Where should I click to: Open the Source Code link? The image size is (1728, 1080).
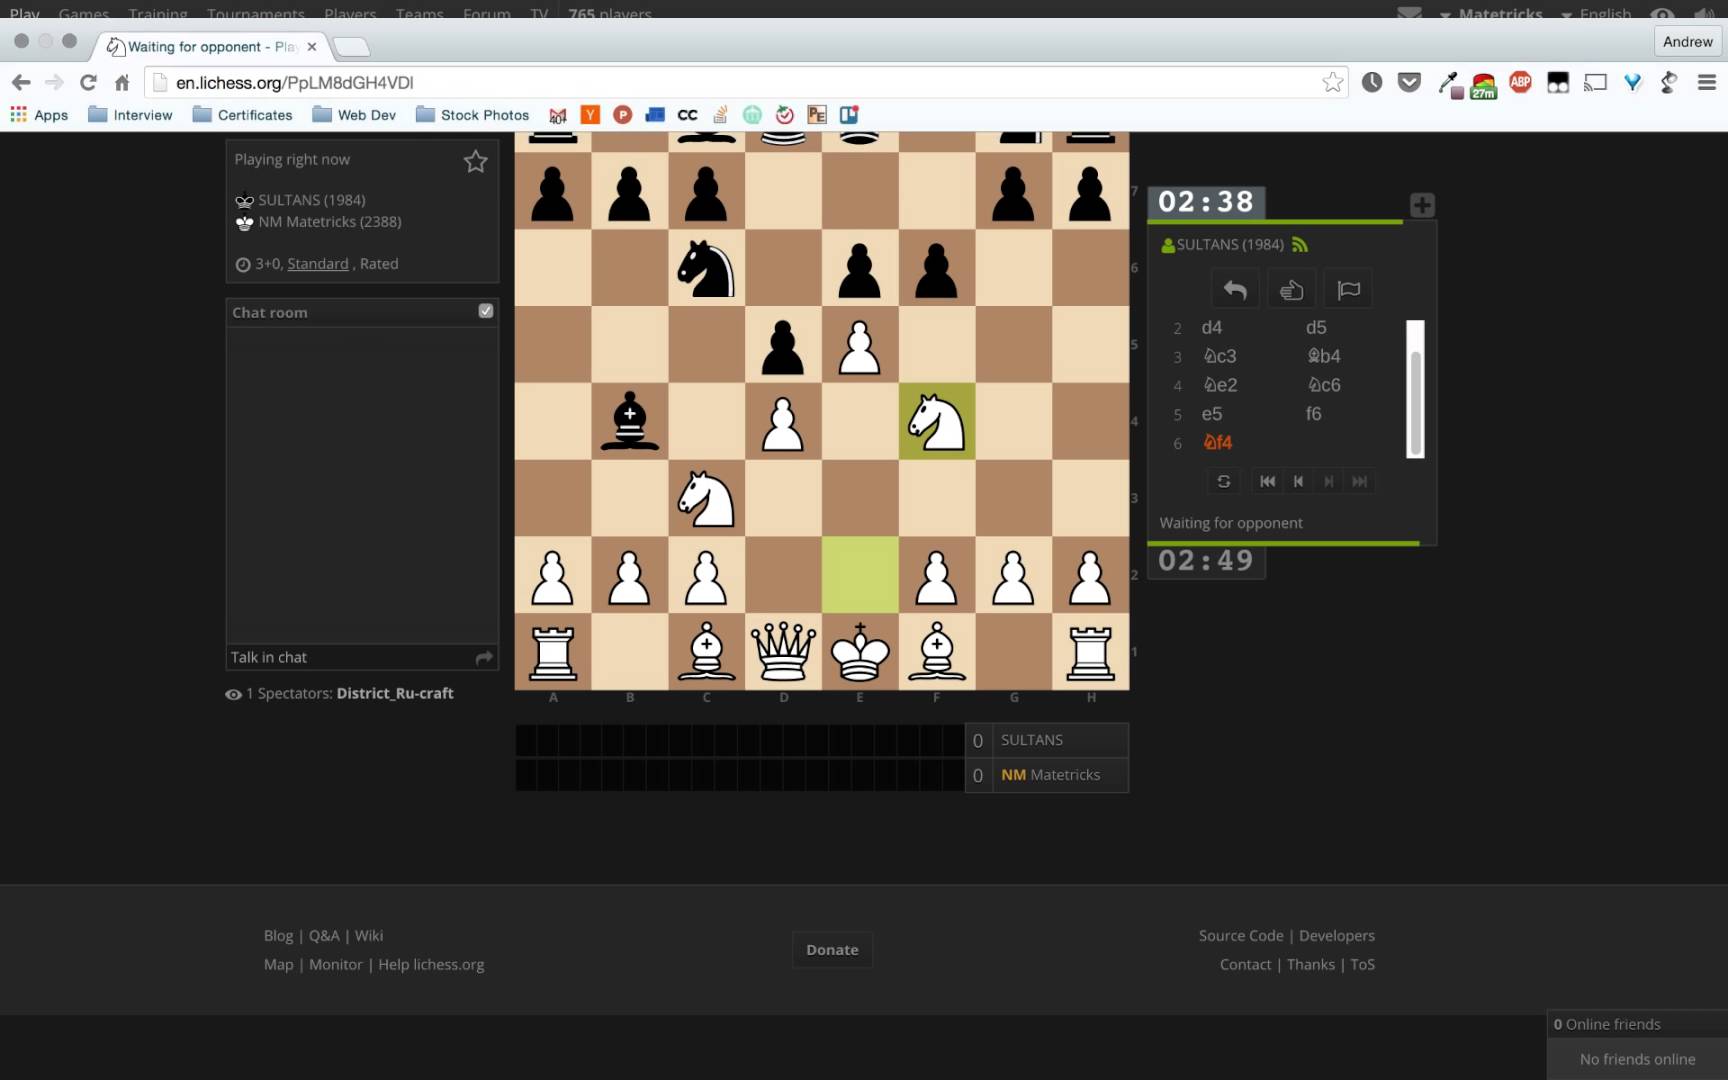click(x=1240, y=936)
